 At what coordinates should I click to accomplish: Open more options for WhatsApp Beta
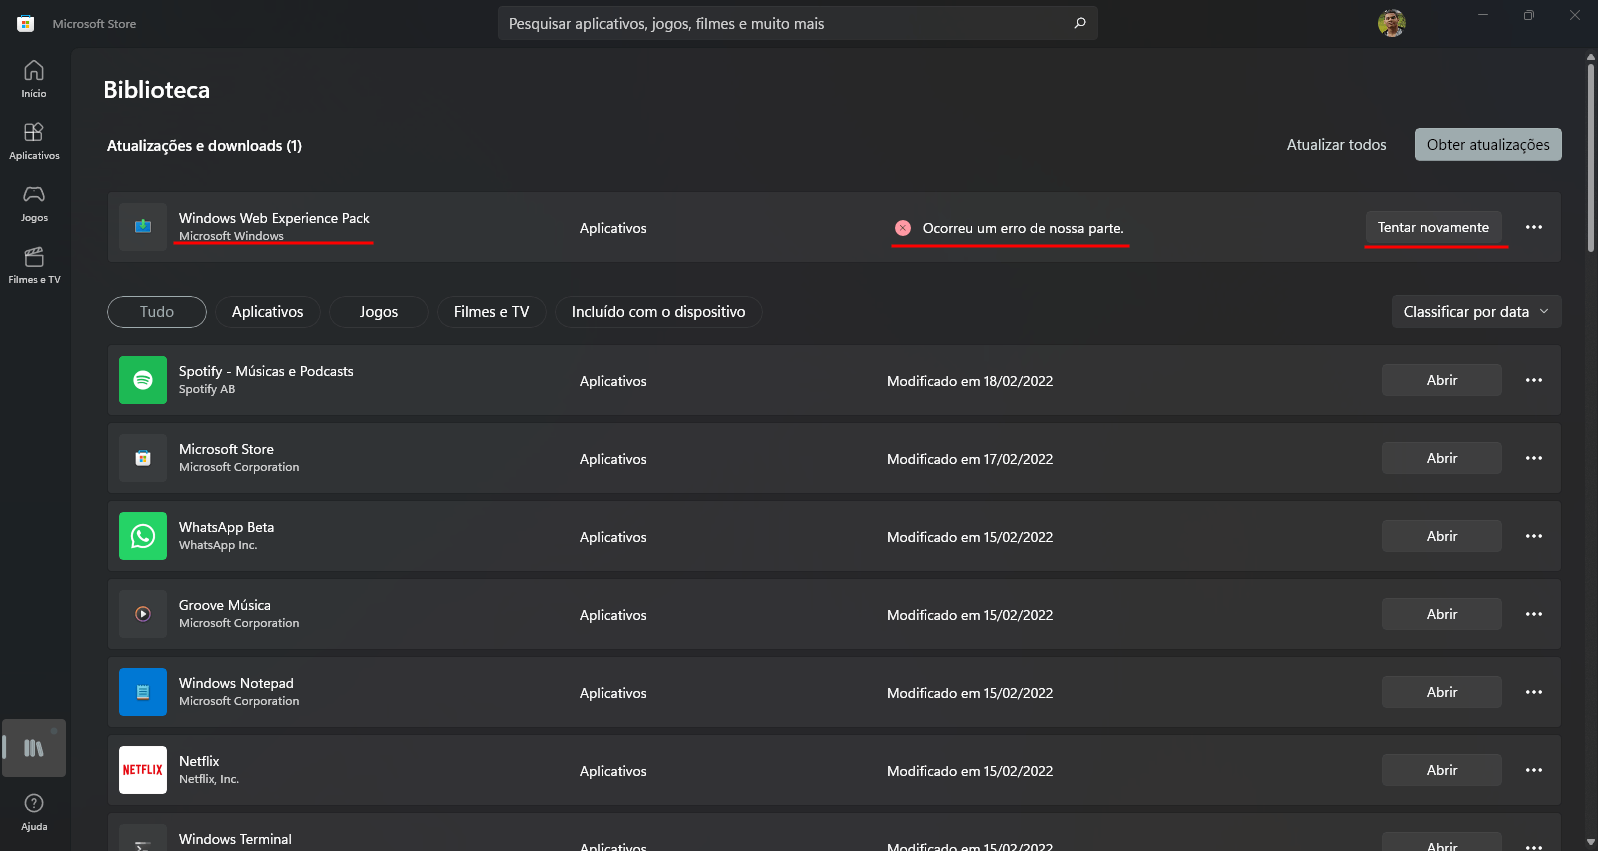pyautogui.click(x=1534, y=536)
